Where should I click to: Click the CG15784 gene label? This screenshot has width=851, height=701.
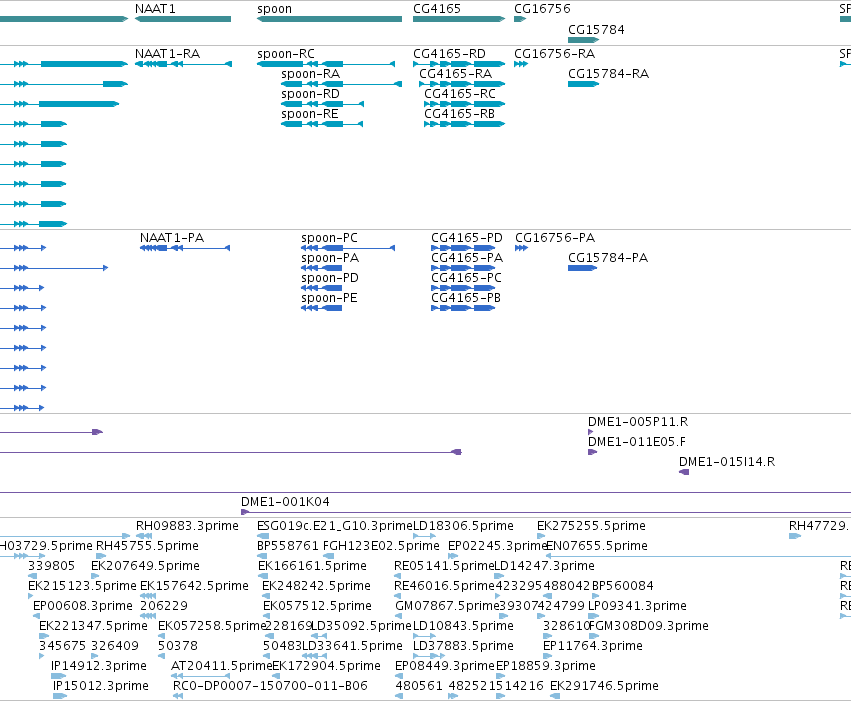pos(596,30)
